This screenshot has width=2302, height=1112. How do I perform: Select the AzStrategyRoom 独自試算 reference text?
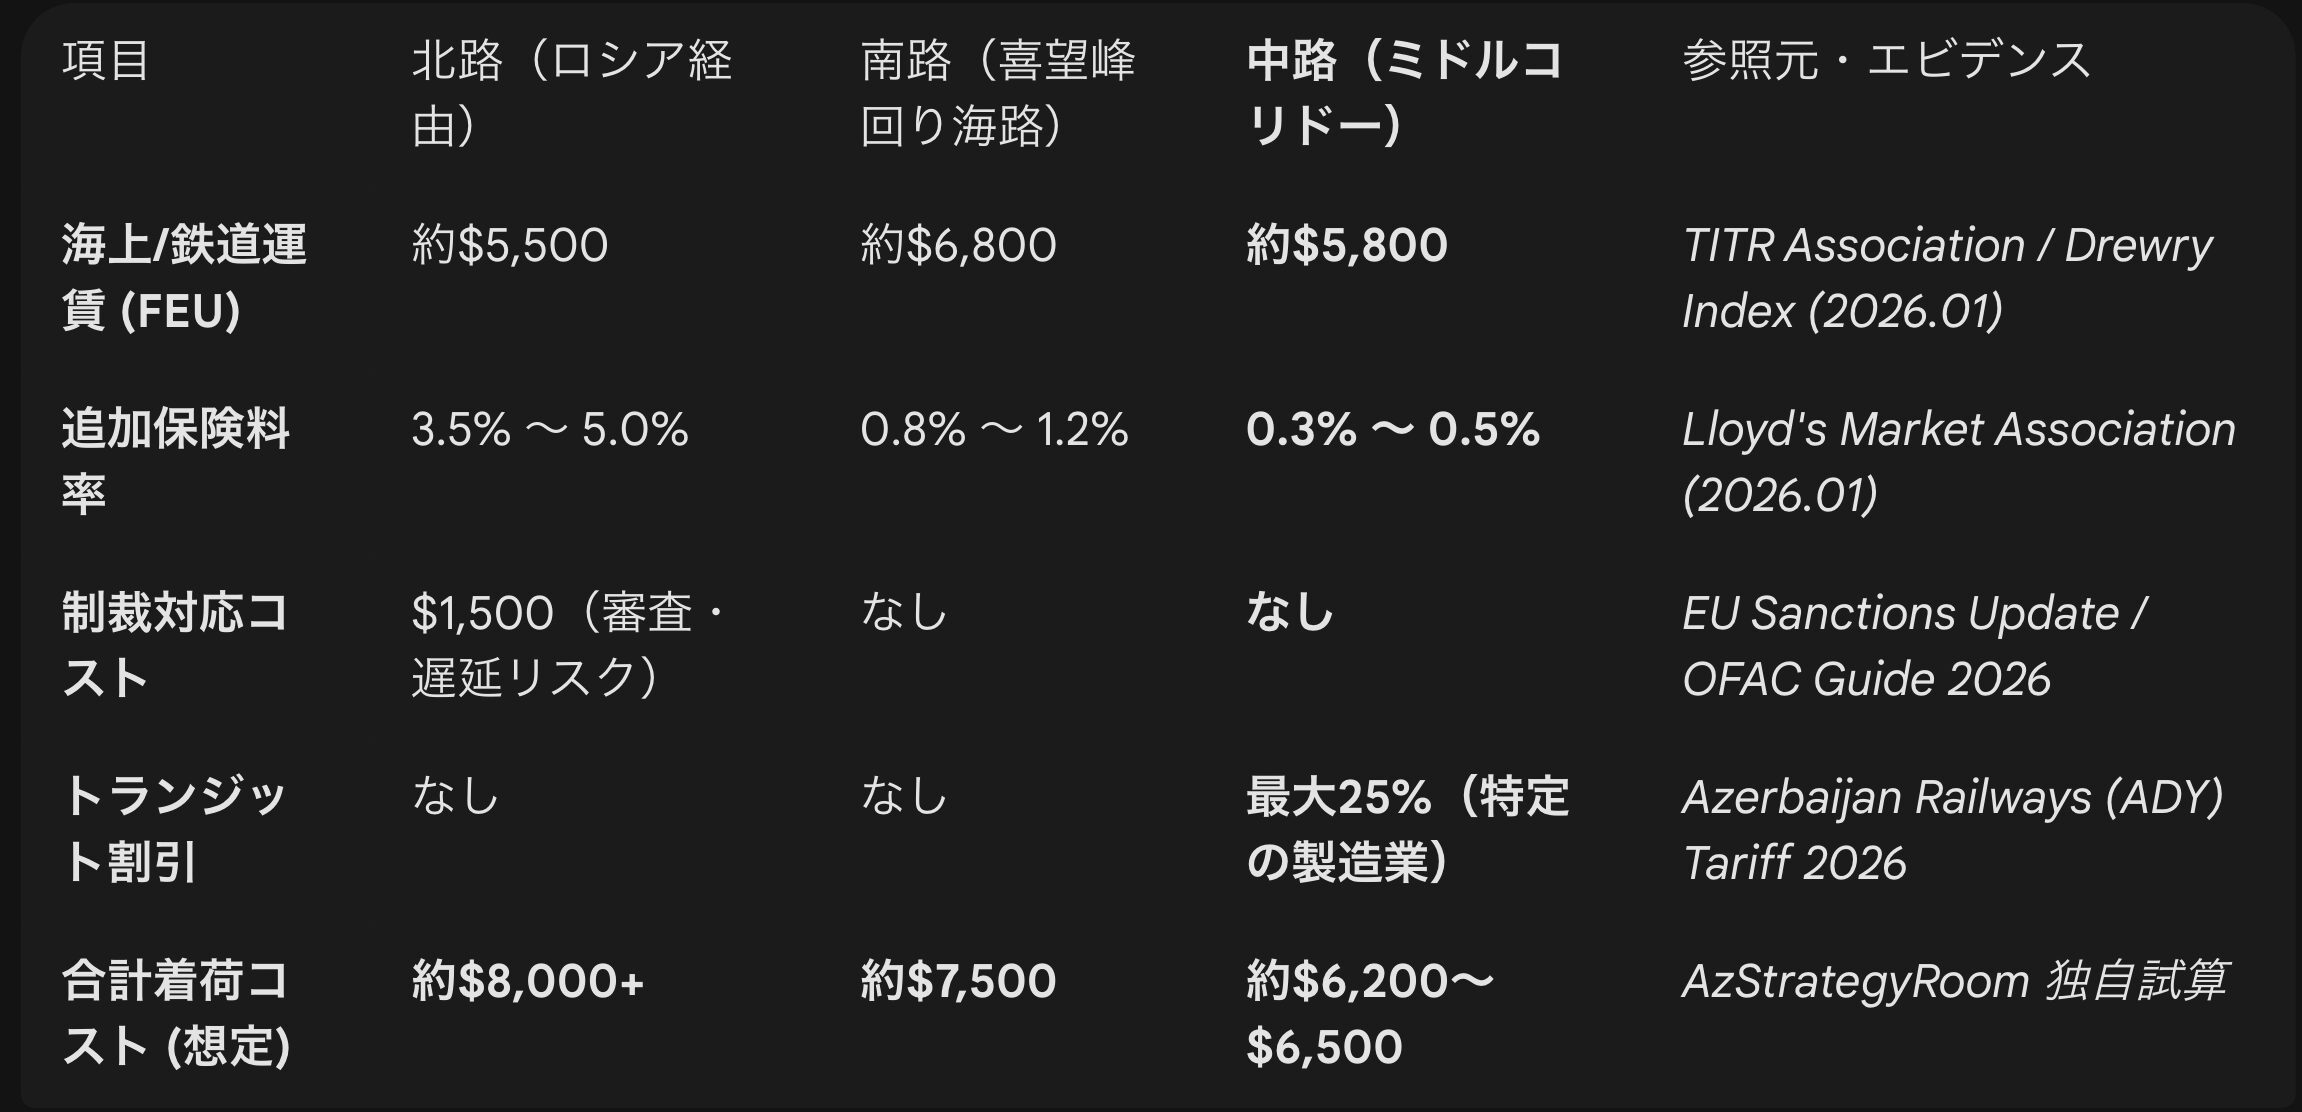tap(1954, 982)
